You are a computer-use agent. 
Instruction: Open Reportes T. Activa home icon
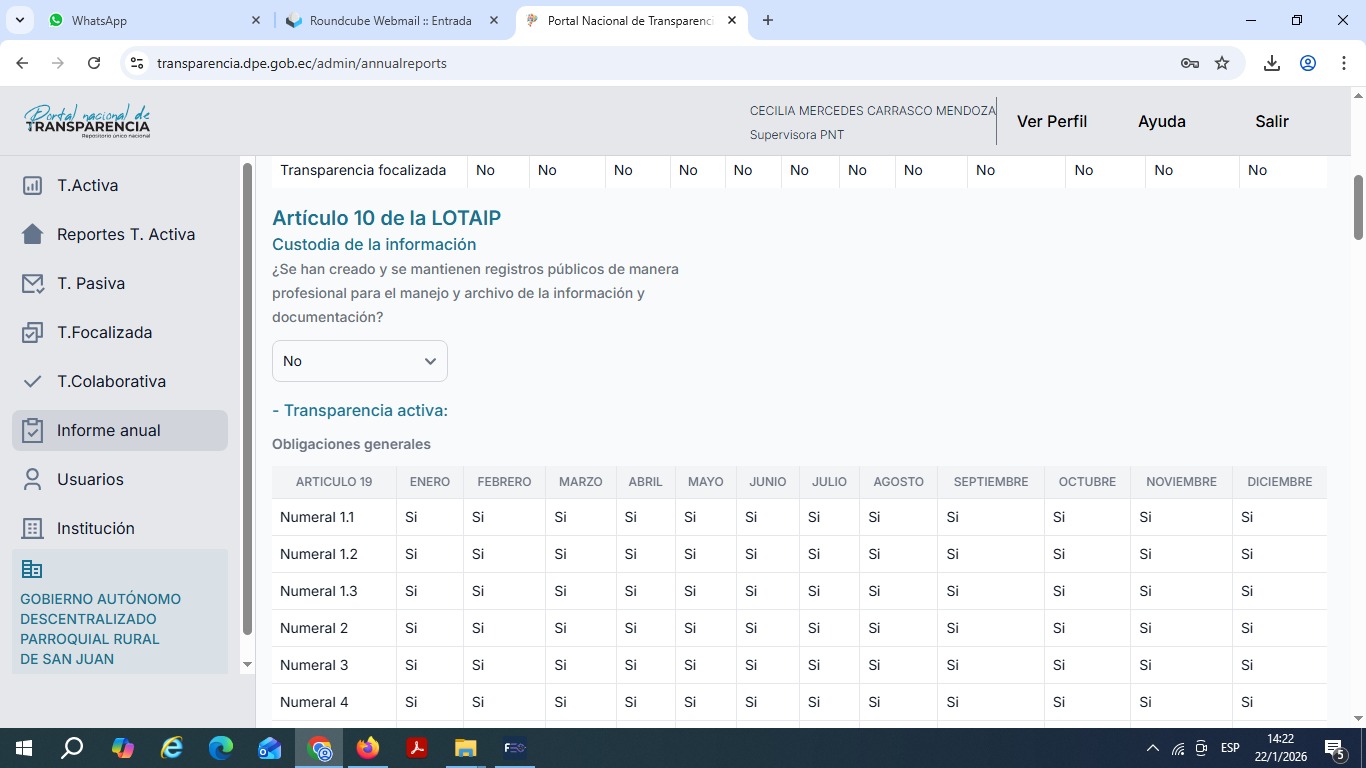coord(33,234)
